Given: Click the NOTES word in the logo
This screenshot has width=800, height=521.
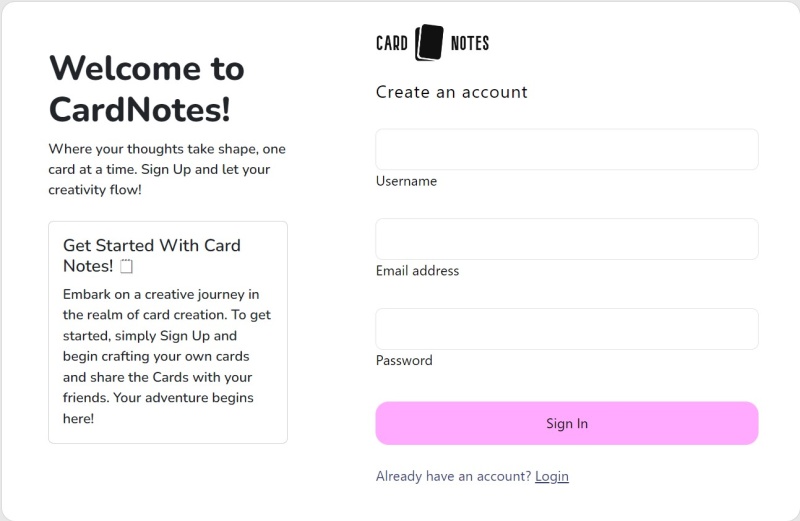Looking at the screenshot, I should (470, 43).
